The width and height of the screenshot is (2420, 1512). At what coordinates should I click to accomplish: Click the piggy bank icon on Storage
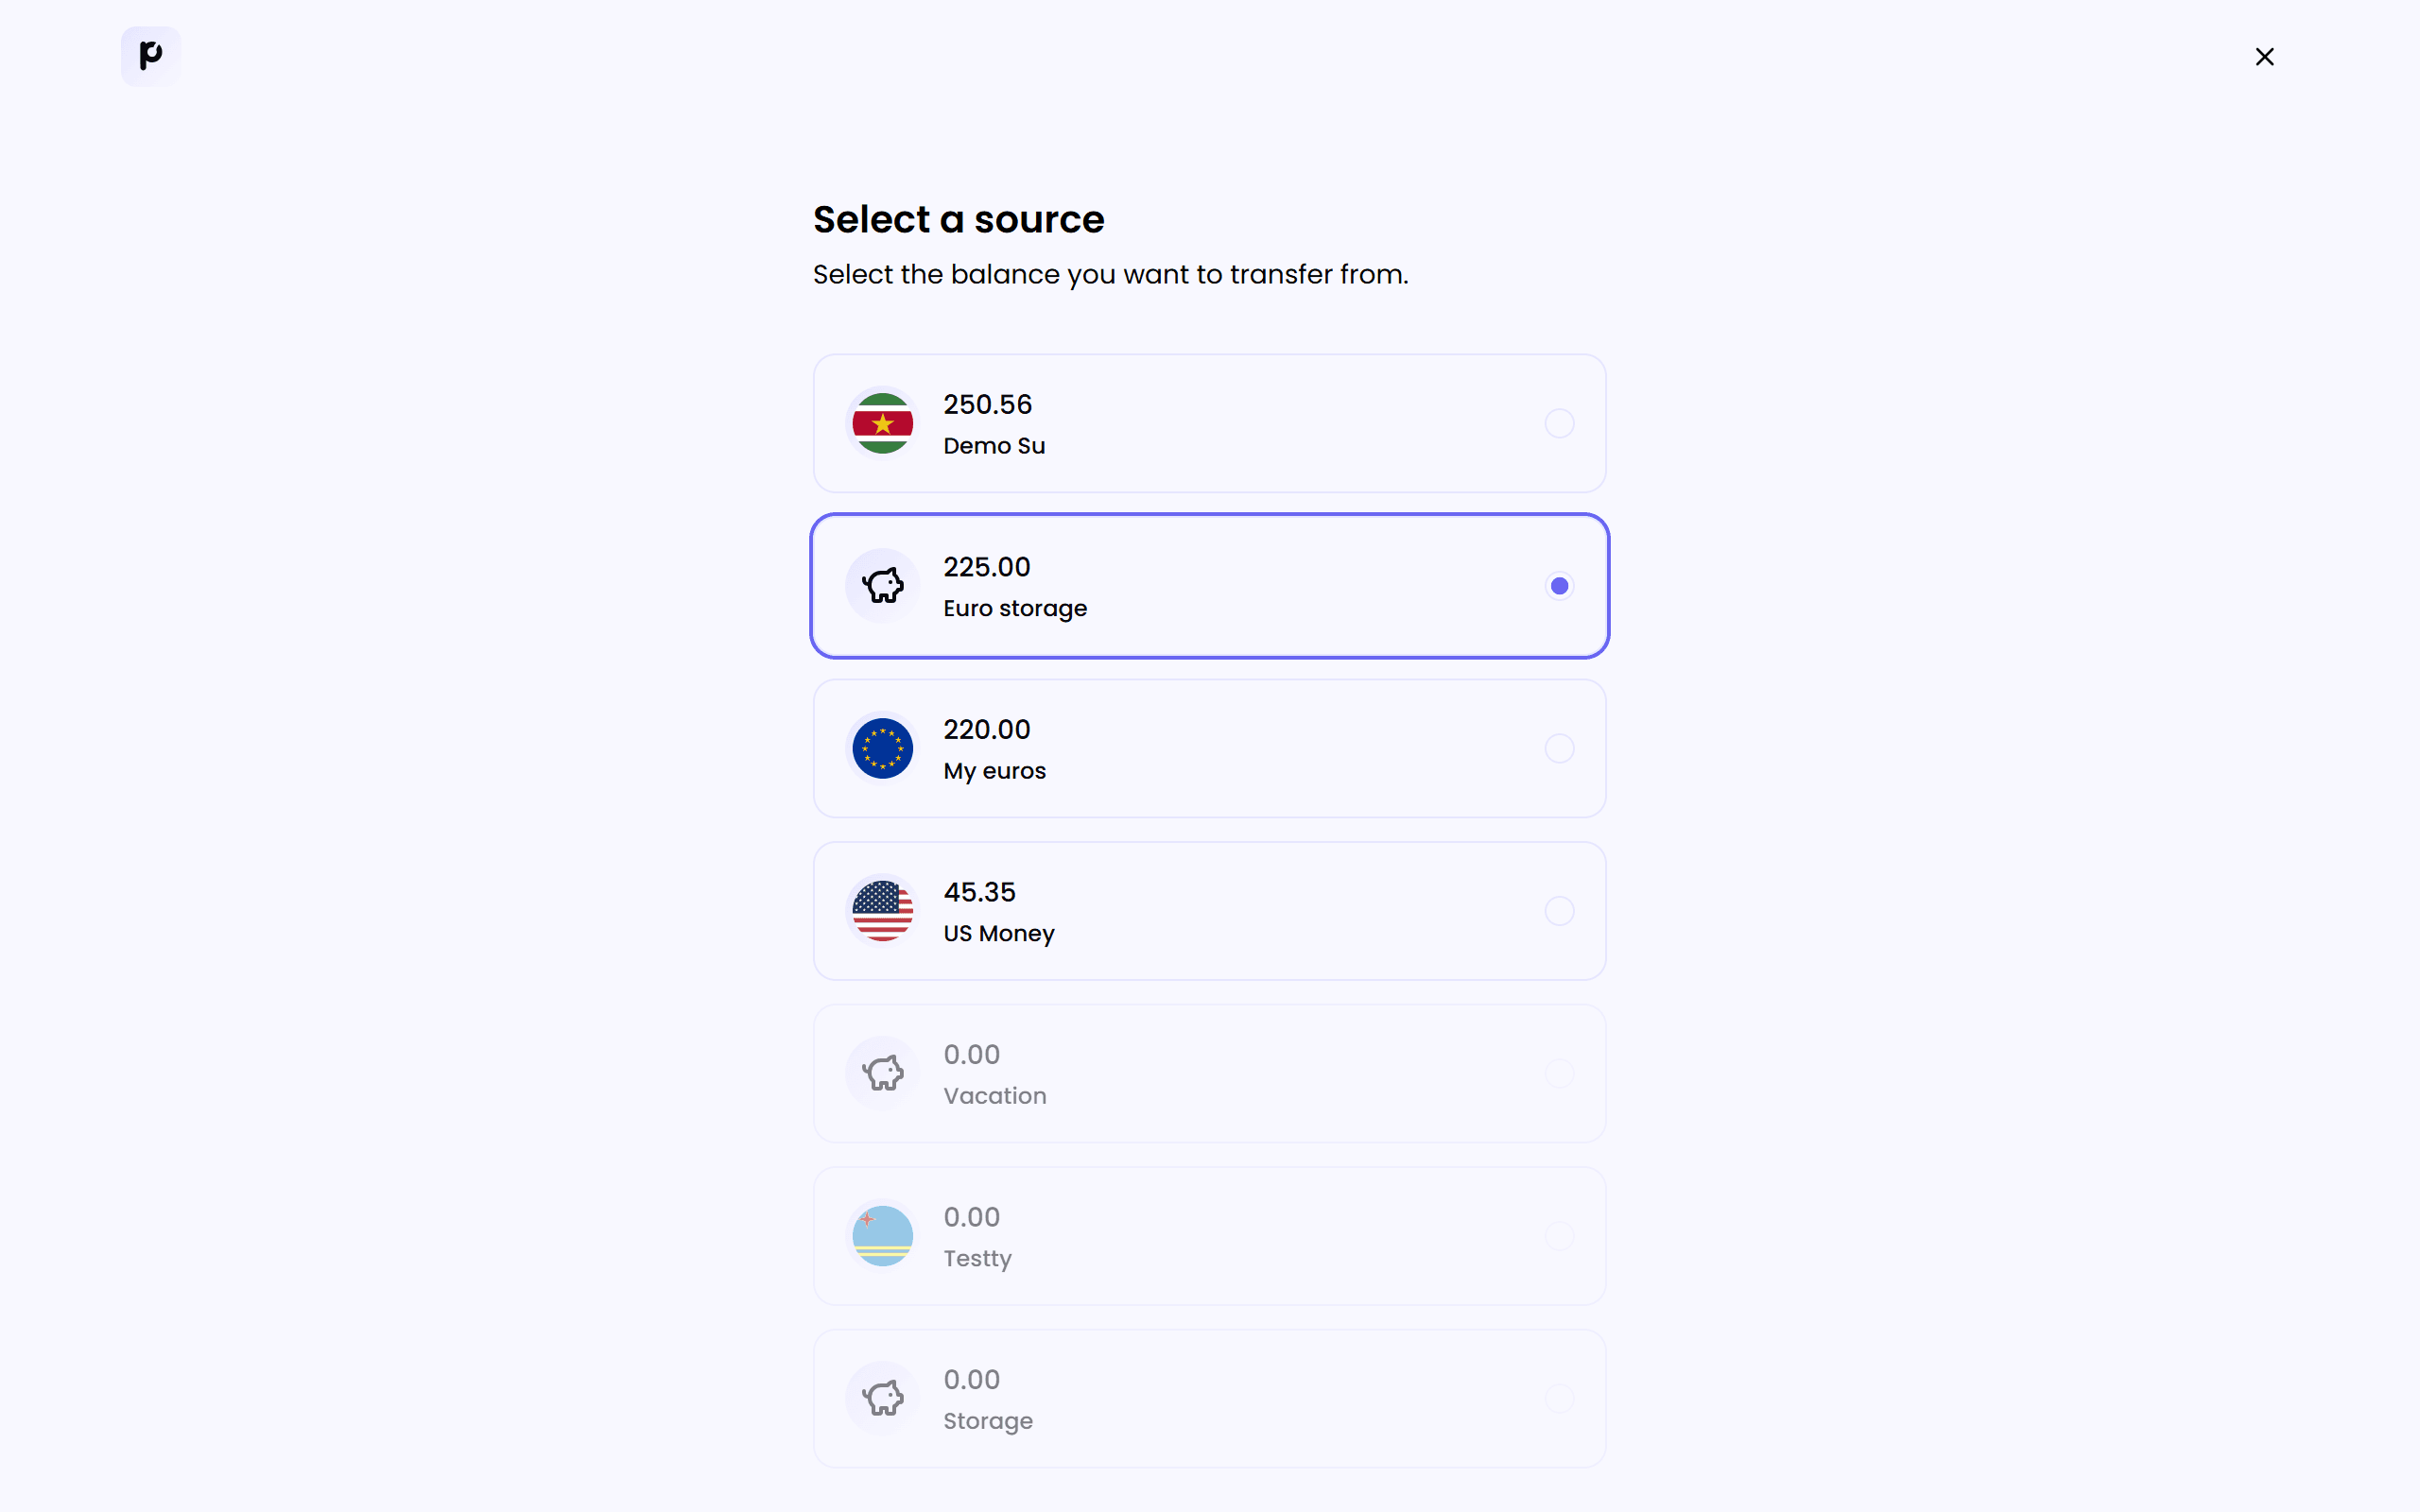click(x=881, y=1397)
